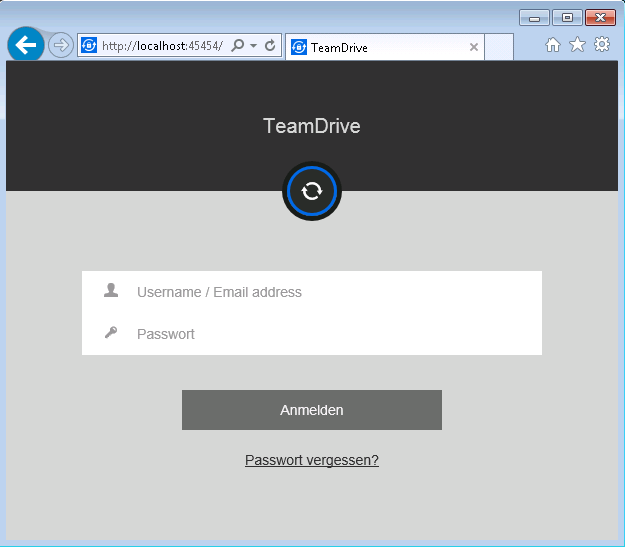This screenshot has width=625, height=547.
Task: Click the user silhouette icon
Action: click(111, 290)
